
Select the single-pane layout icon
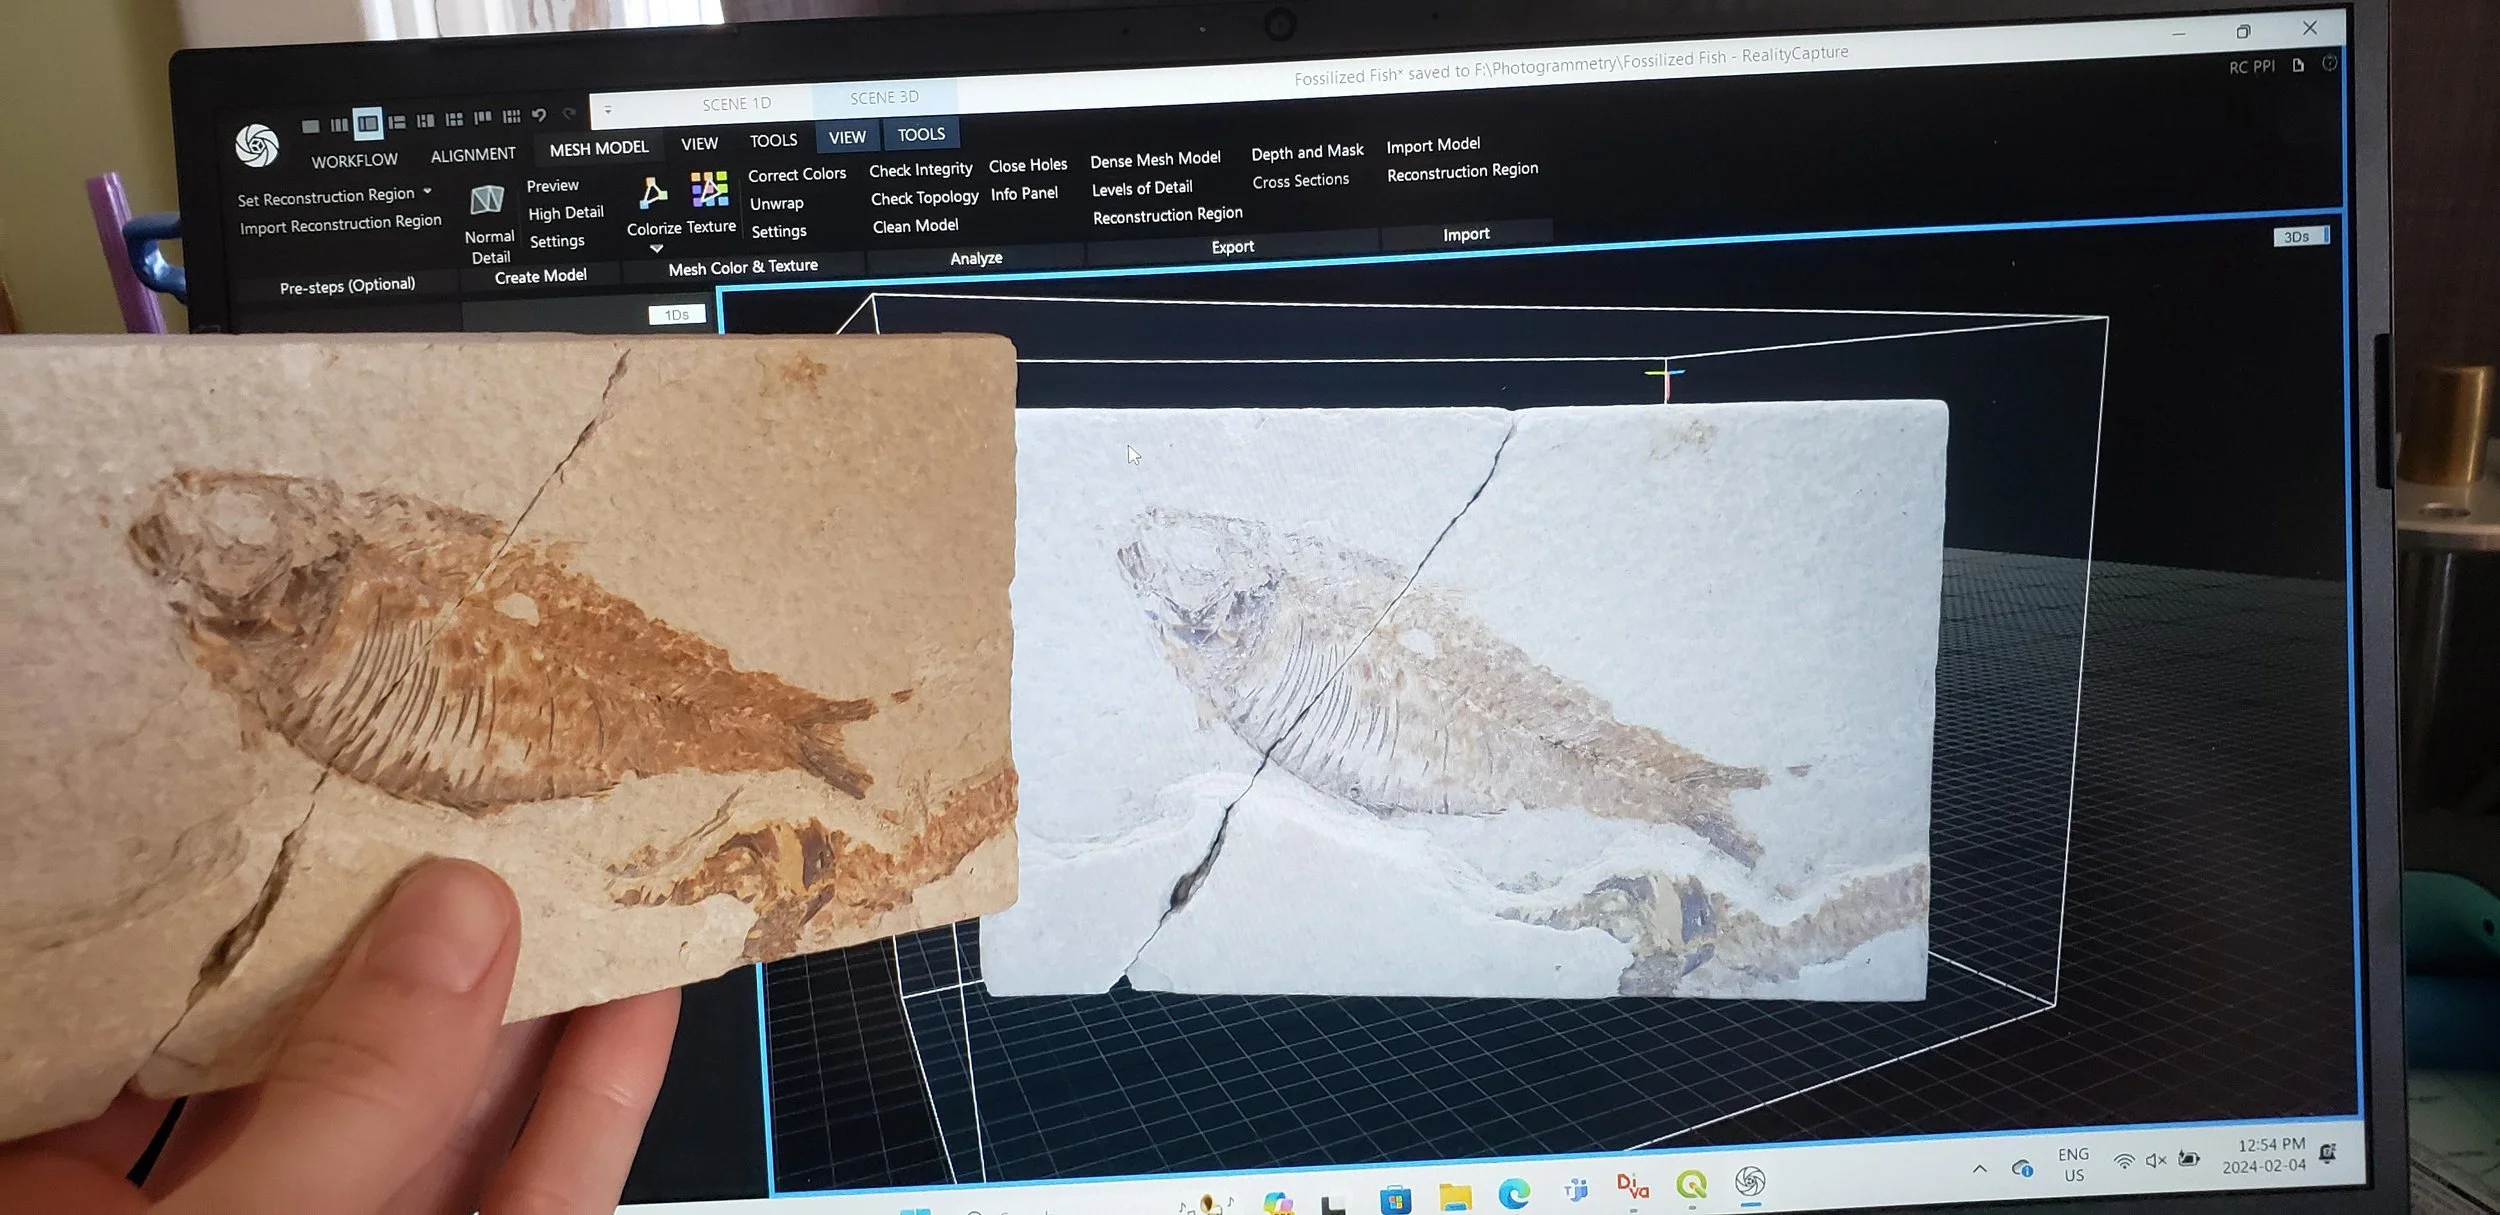pyautogui.click(x=310, y=126)
